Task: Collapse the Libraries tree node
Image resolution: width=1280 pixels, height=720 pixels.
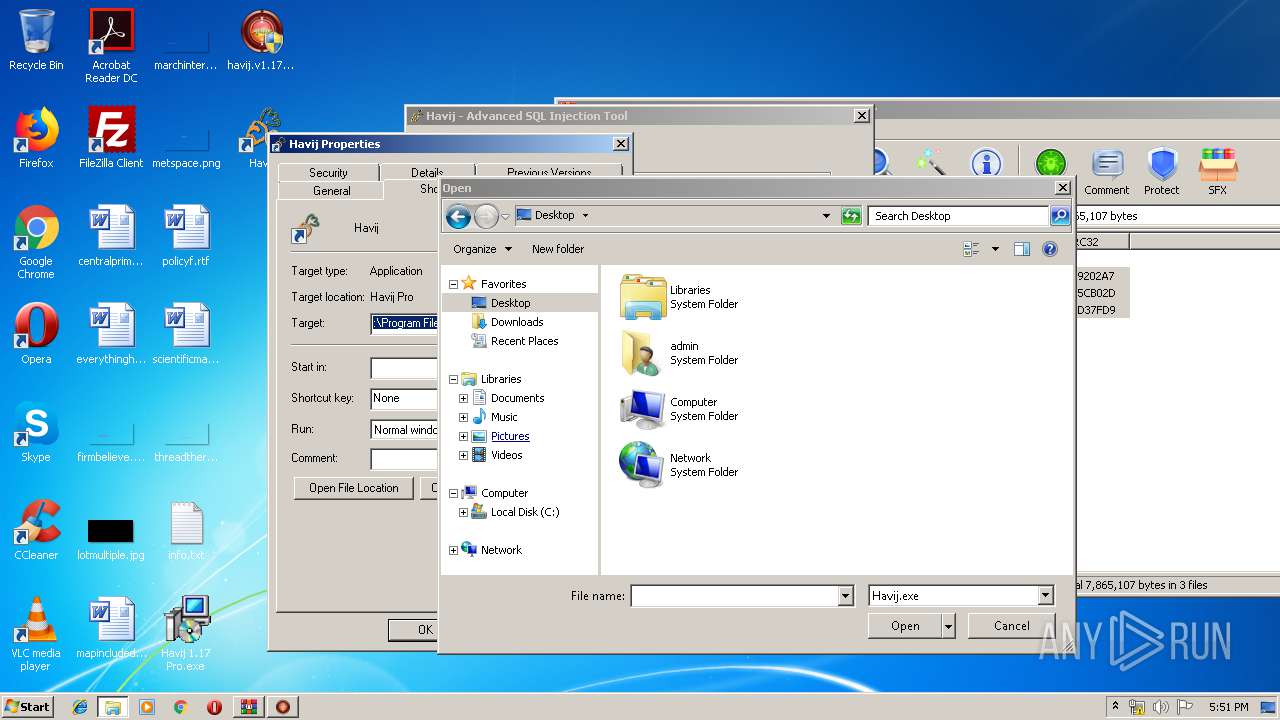Action: [x=453, y=380]
